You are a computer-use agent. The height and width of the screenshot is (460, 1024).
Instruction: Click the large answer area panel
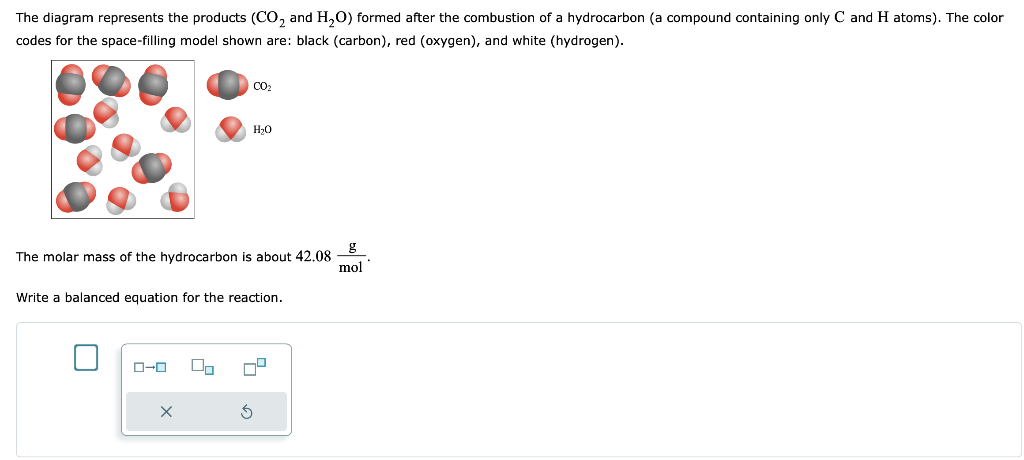[x=519, y=389]
